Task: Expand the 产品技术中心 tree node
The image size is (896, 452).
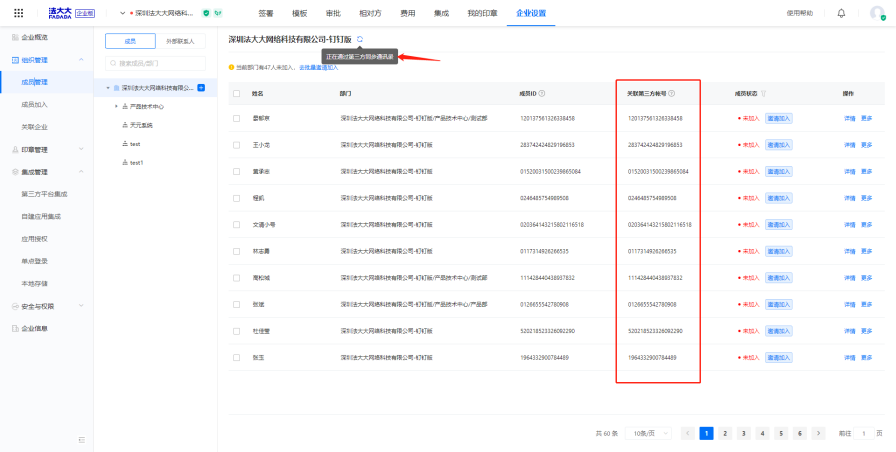Action: [x=116, y=106]
